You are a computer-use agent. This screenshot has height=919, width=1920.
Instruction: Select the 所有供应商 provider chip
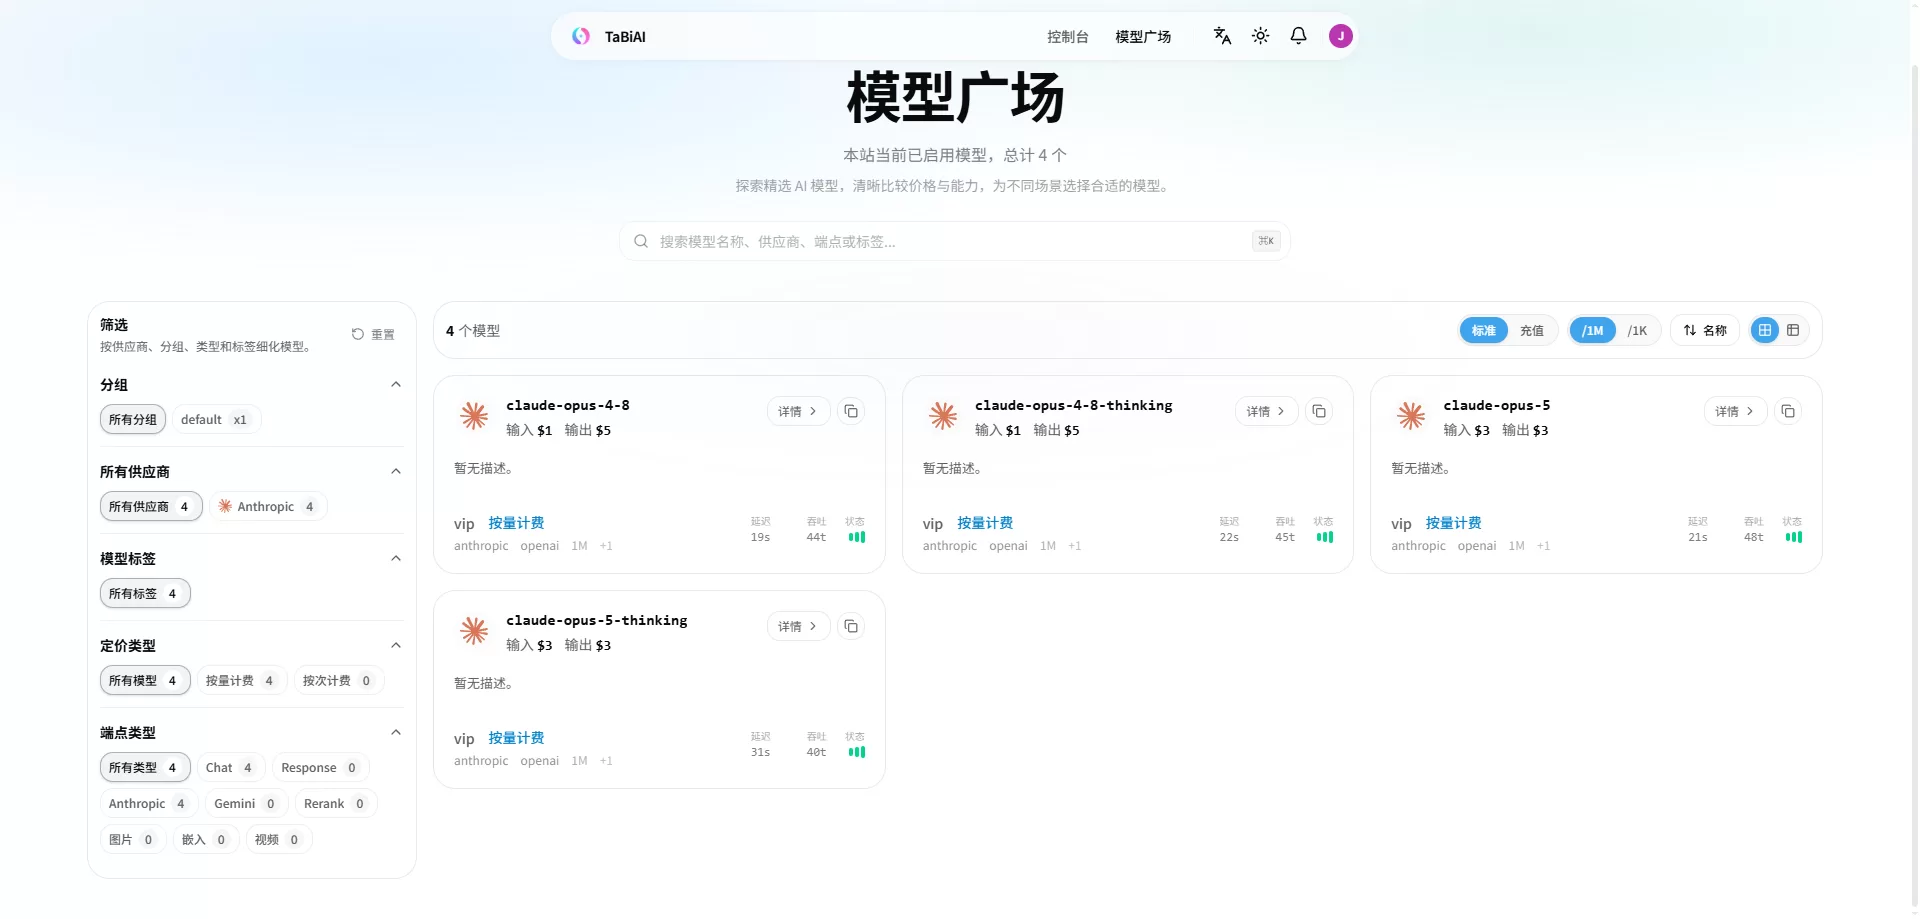tap(151, 507)
